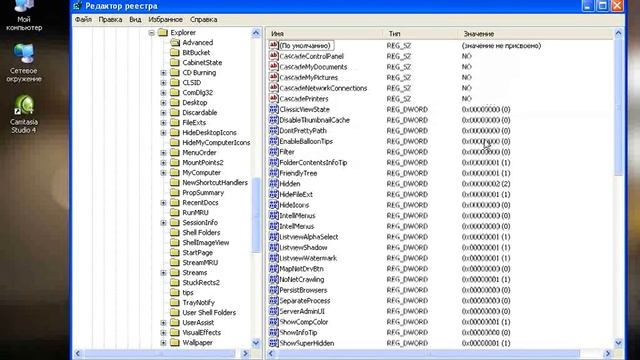The width and height of the screenshot is (640, 360).
Task: Open the Файл menu
Action: [83, 19]
